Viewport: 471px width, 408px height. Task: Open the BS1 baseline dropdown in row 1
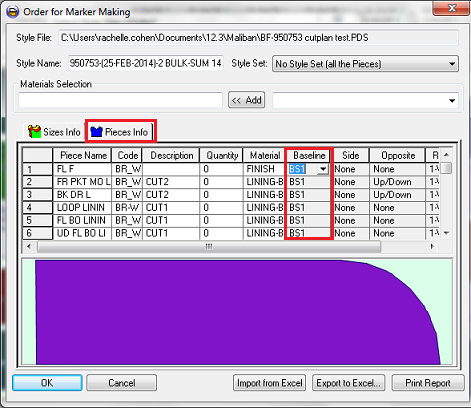(323, 169)
